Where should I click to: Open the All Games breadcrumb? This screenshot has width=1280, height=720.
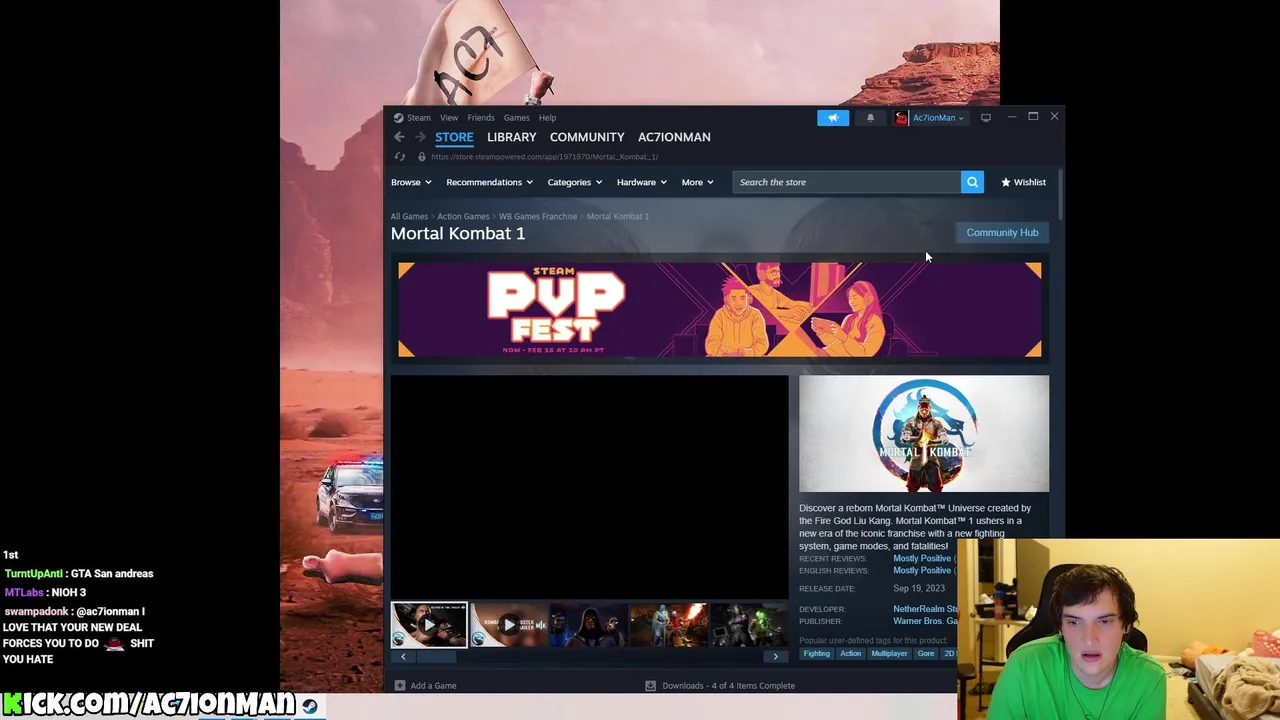point(409,216)
